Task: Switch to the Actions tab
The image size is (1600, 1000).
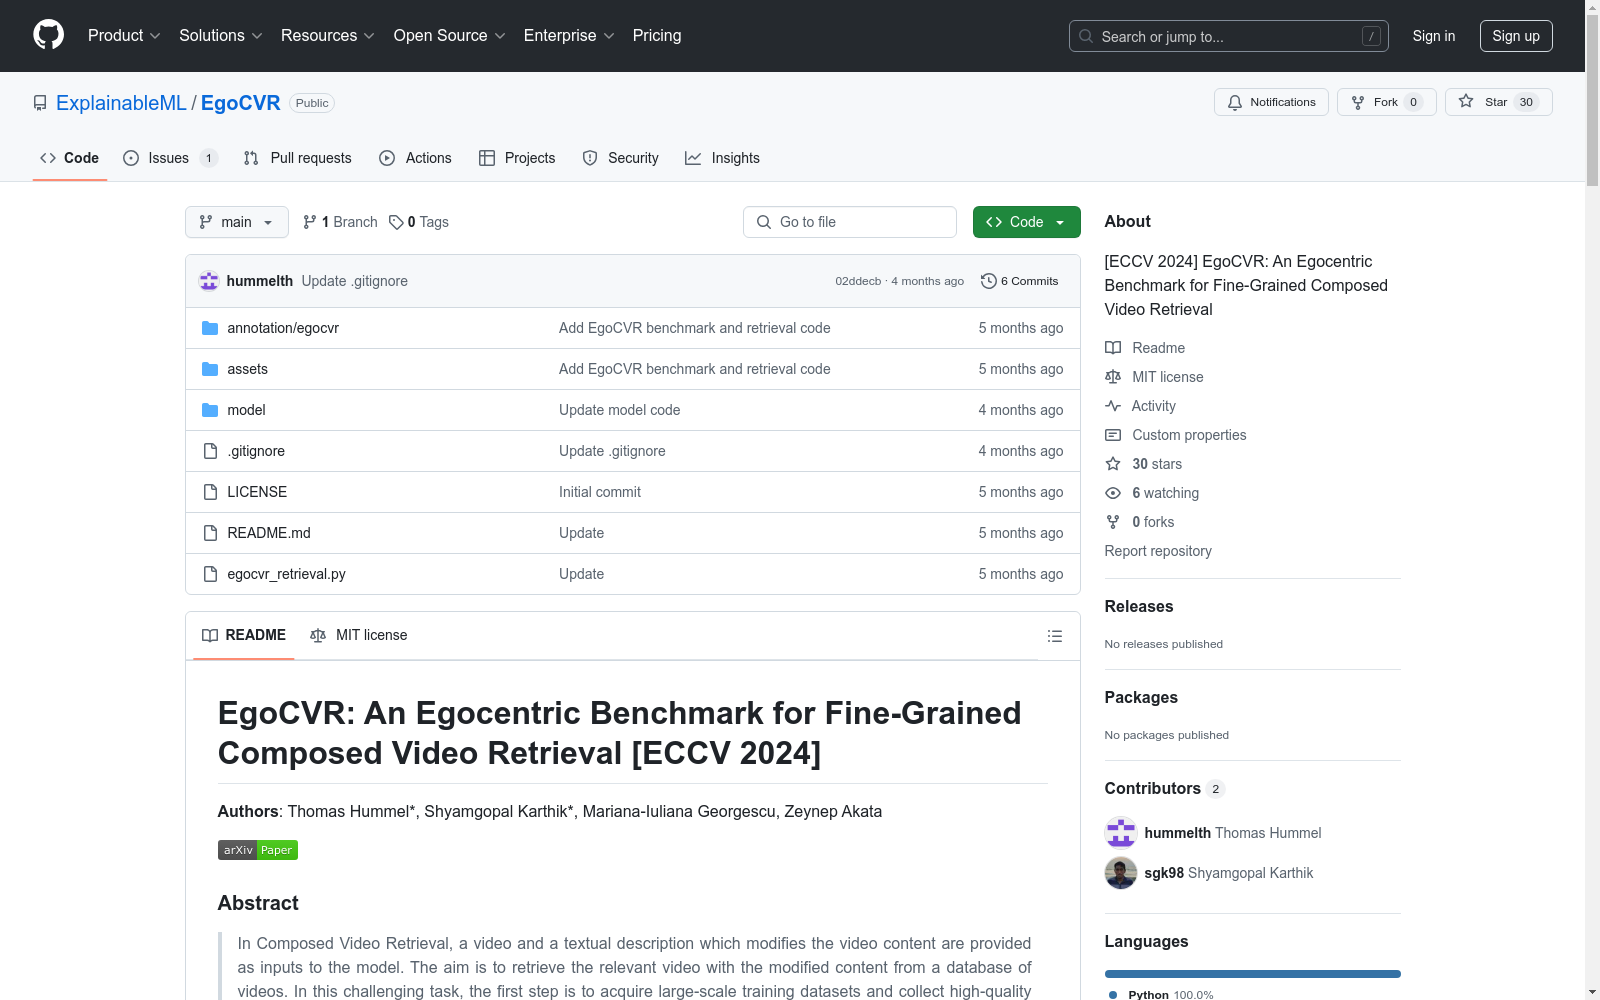Action: (x=415, y=158)
